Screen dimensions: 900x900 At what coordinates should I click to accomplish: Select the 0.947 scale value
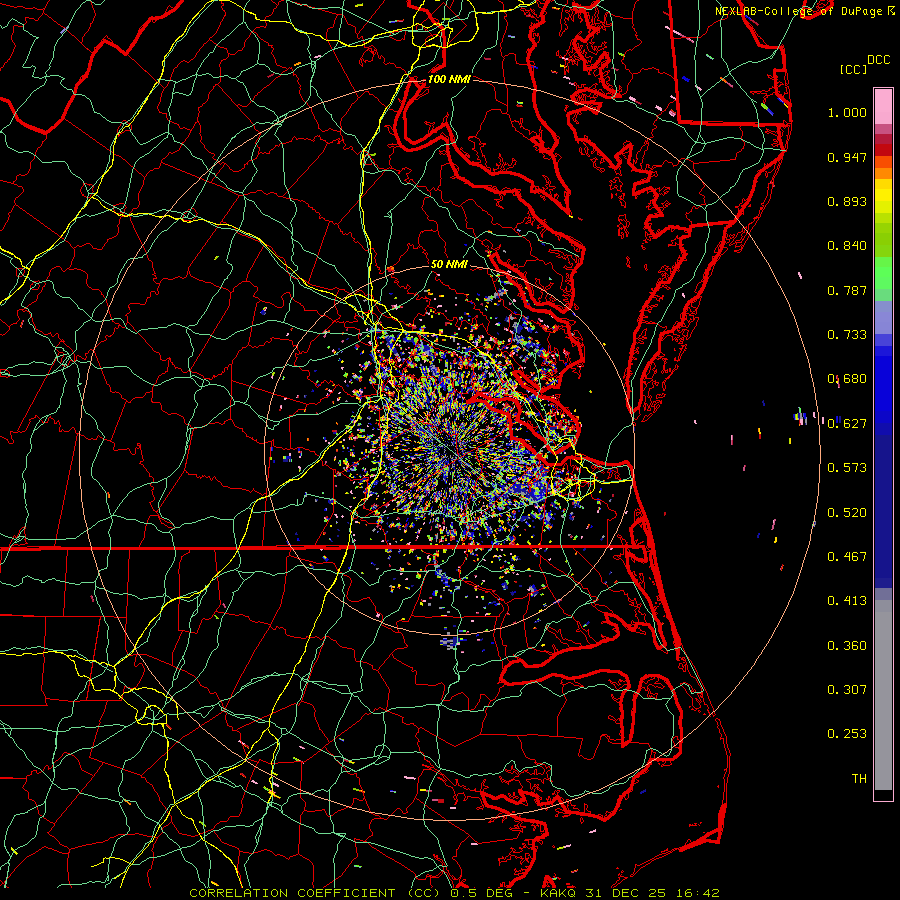[x=847, y=157]
